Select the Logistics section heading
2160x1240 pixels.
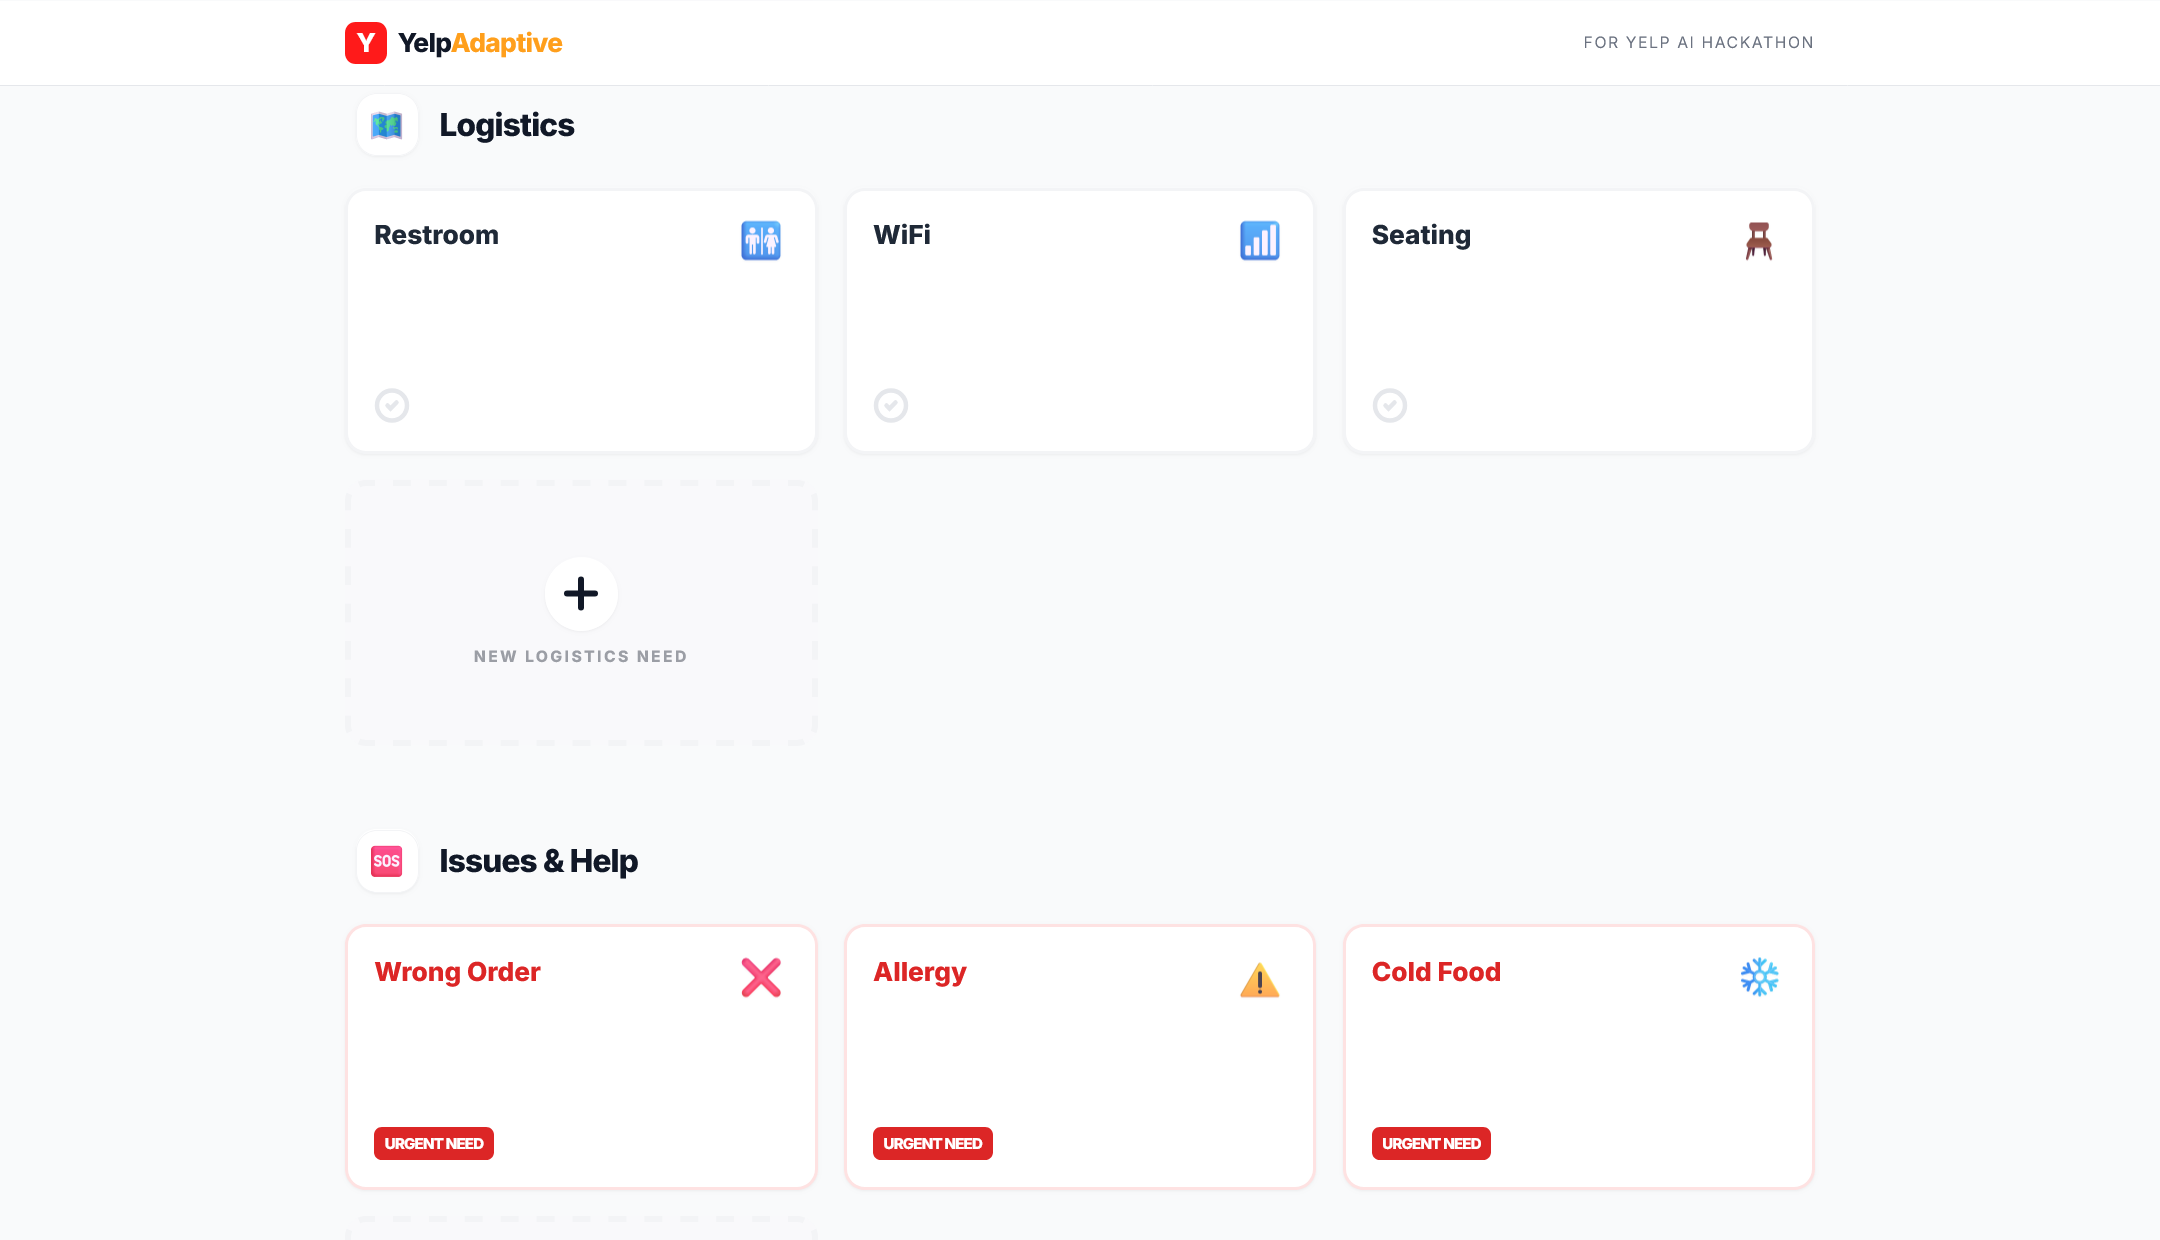coord(506,125)
